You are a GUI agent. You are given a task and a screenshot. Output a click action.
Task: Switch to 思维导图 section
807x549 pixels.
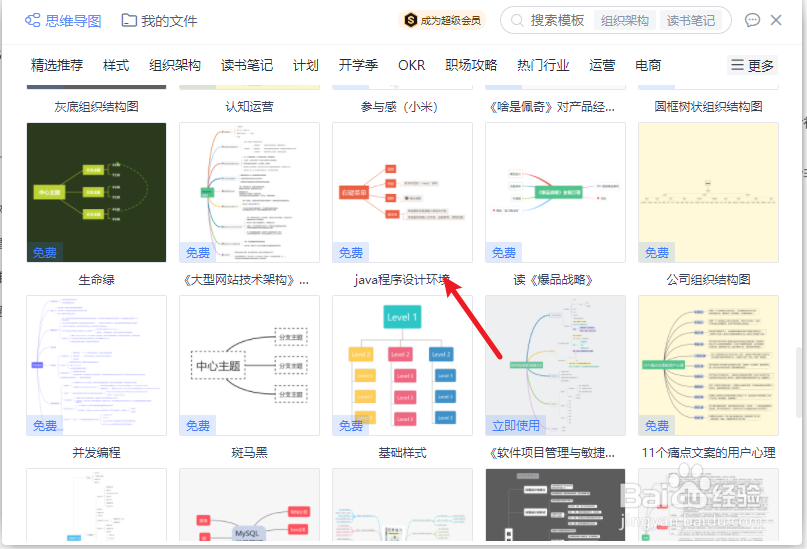tap(63, 21)
